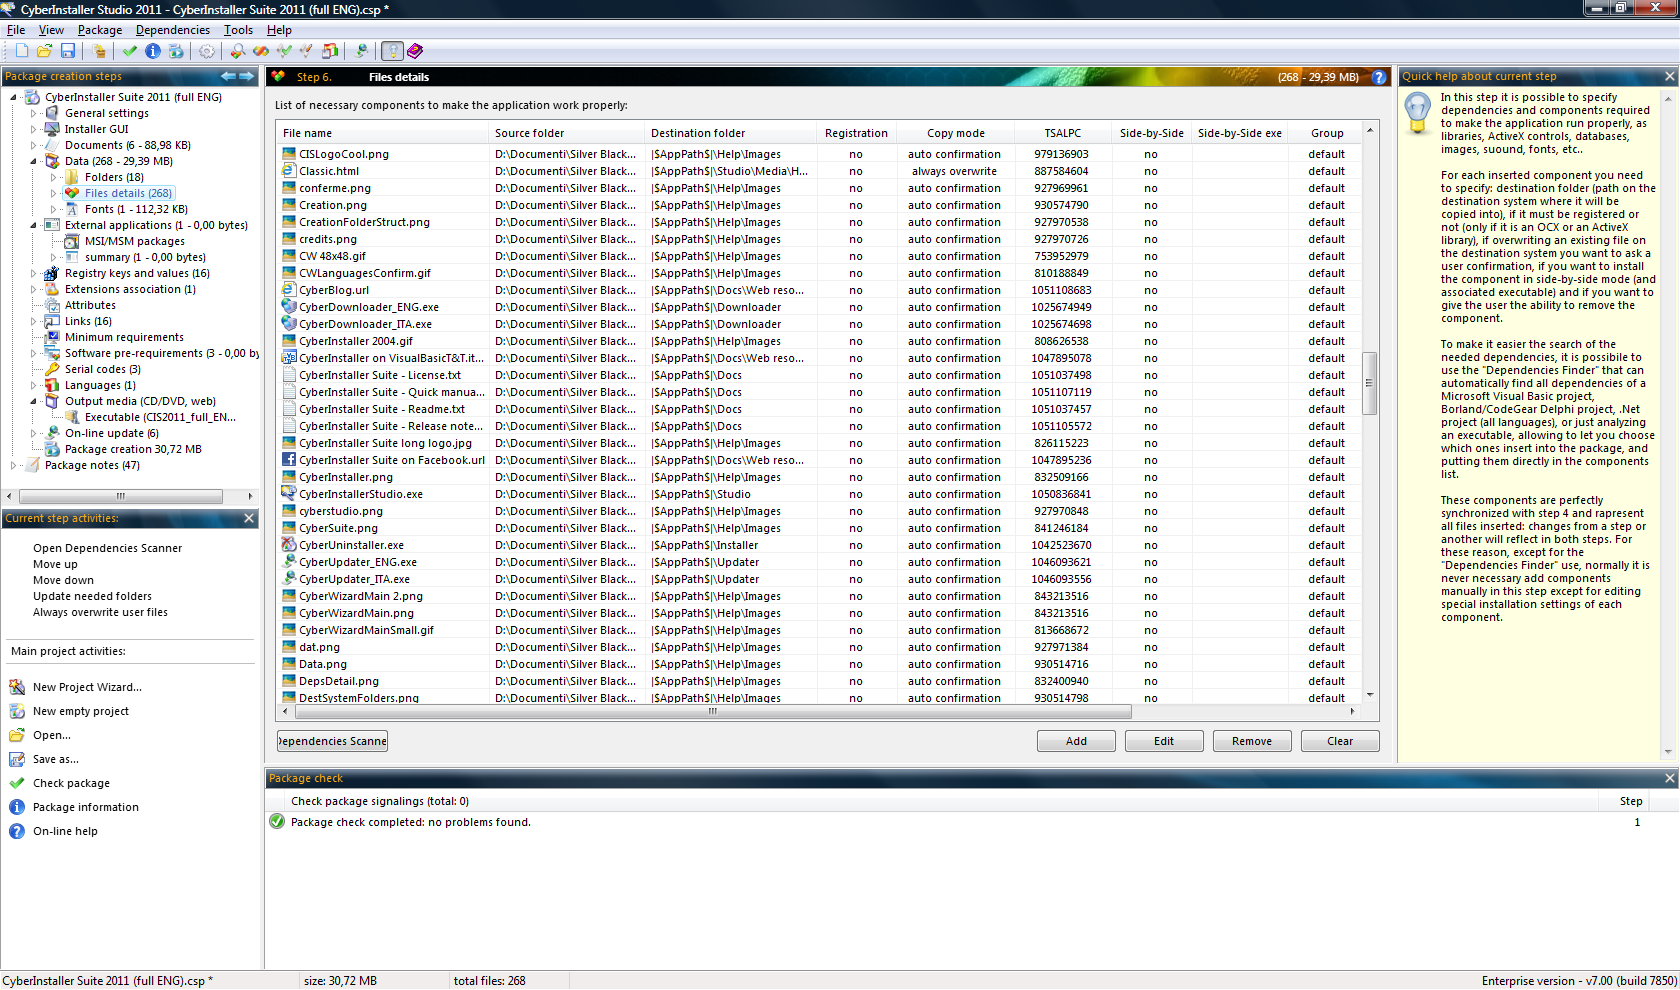The height and width of the screenshot is (990, 1680).
Task: Click the Serial codes key icon
Action: (52, 369)
